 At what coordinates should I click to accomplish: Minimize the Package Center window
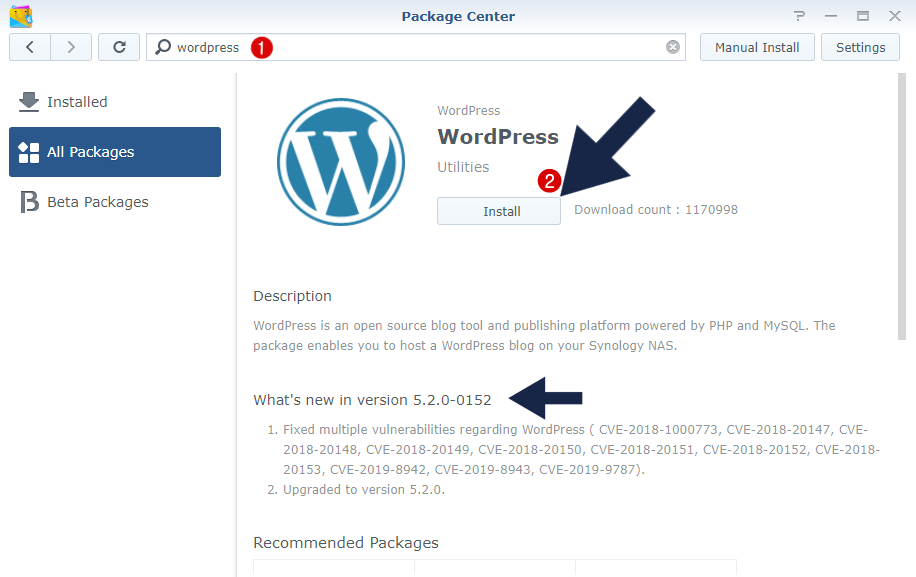pyautogui.click(x=831, y=16)
